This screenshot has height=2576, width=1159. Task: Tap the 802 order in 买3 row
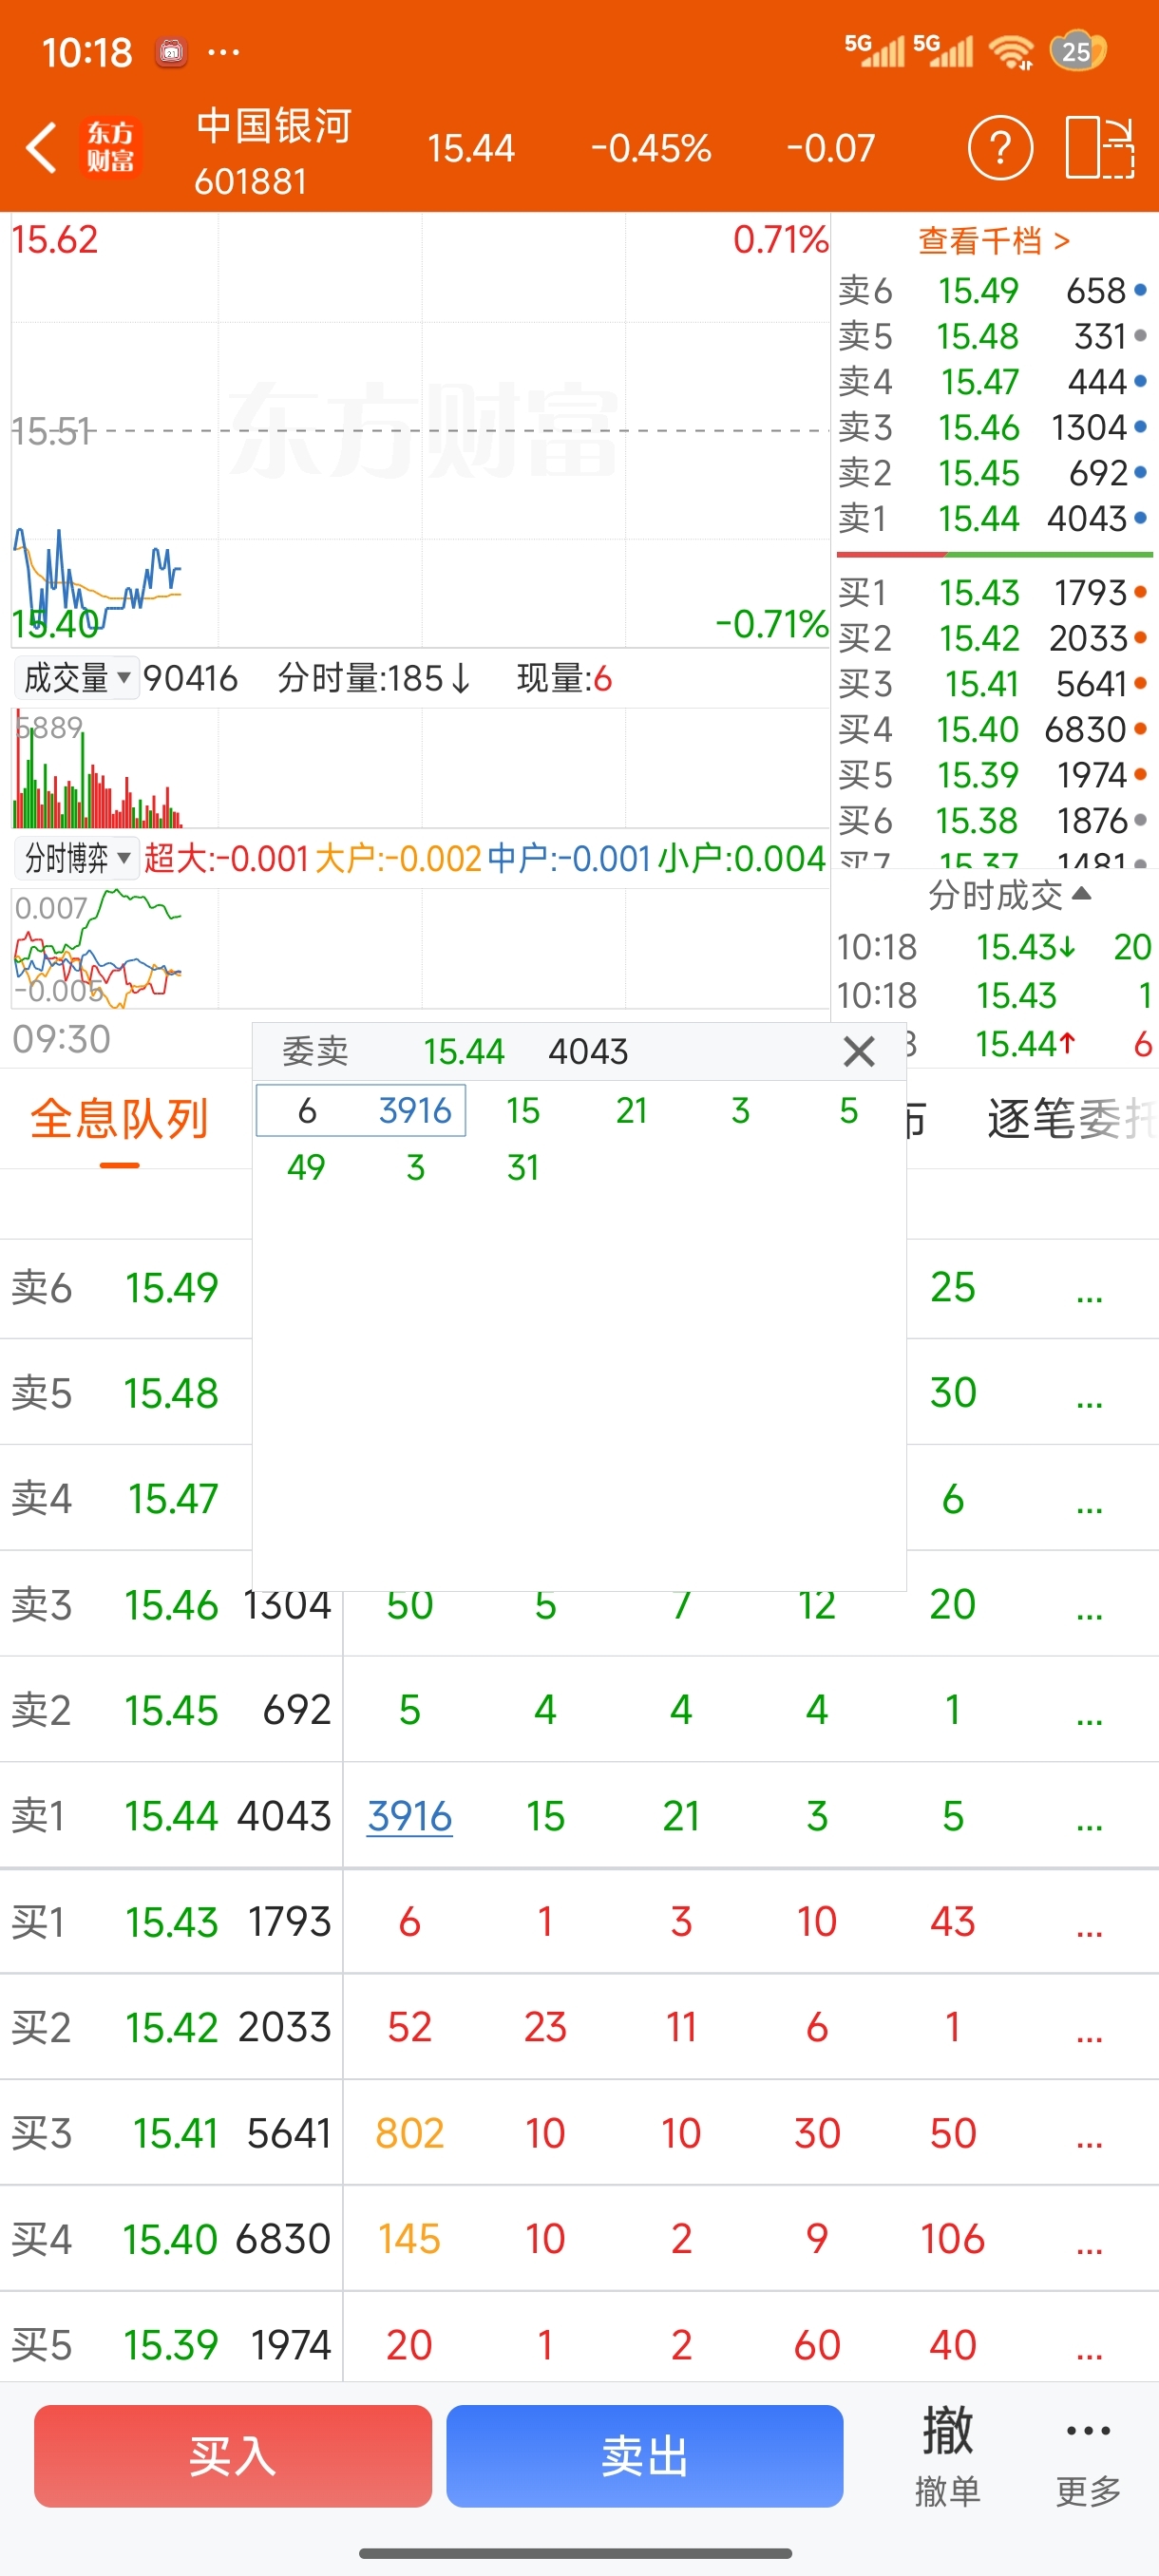(409, 2133)
